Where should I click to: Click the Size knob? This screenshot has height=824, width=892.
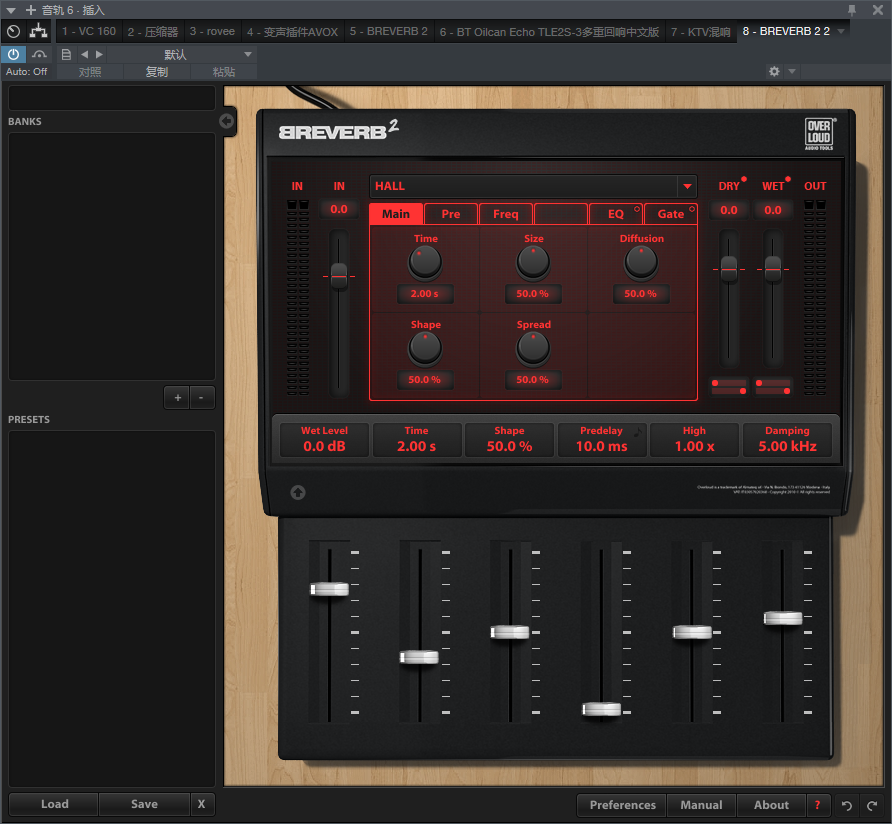click(533, 263)
